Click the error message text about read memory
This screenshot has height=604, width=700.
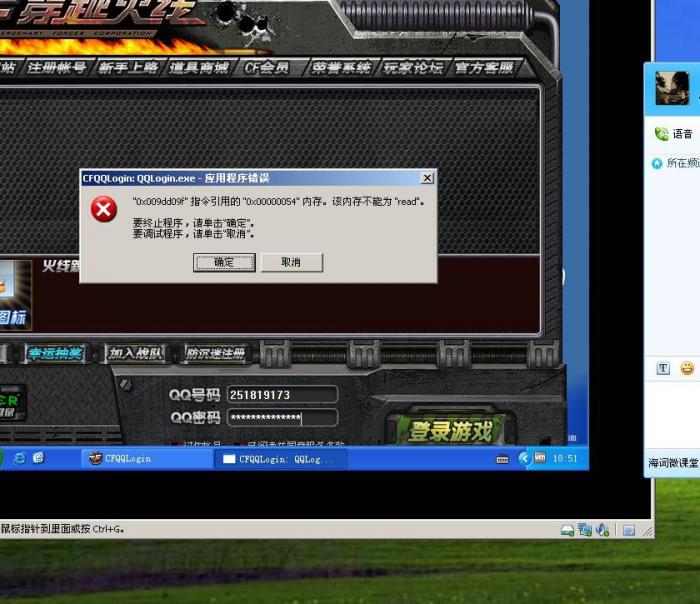pyautogui.click(x=278, y=202)
